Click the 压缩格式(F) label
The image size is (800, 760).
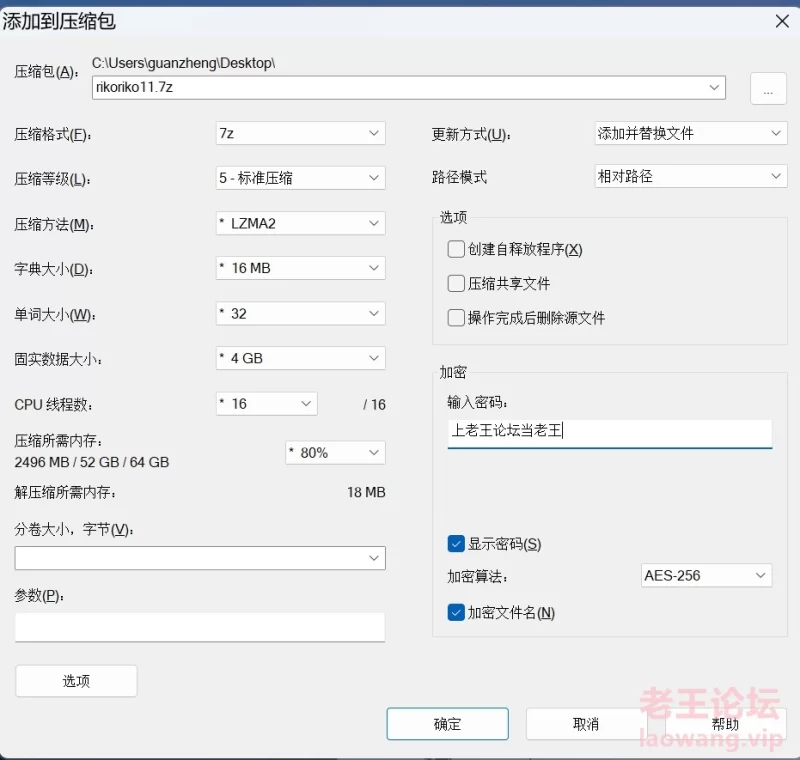[53, 134]
